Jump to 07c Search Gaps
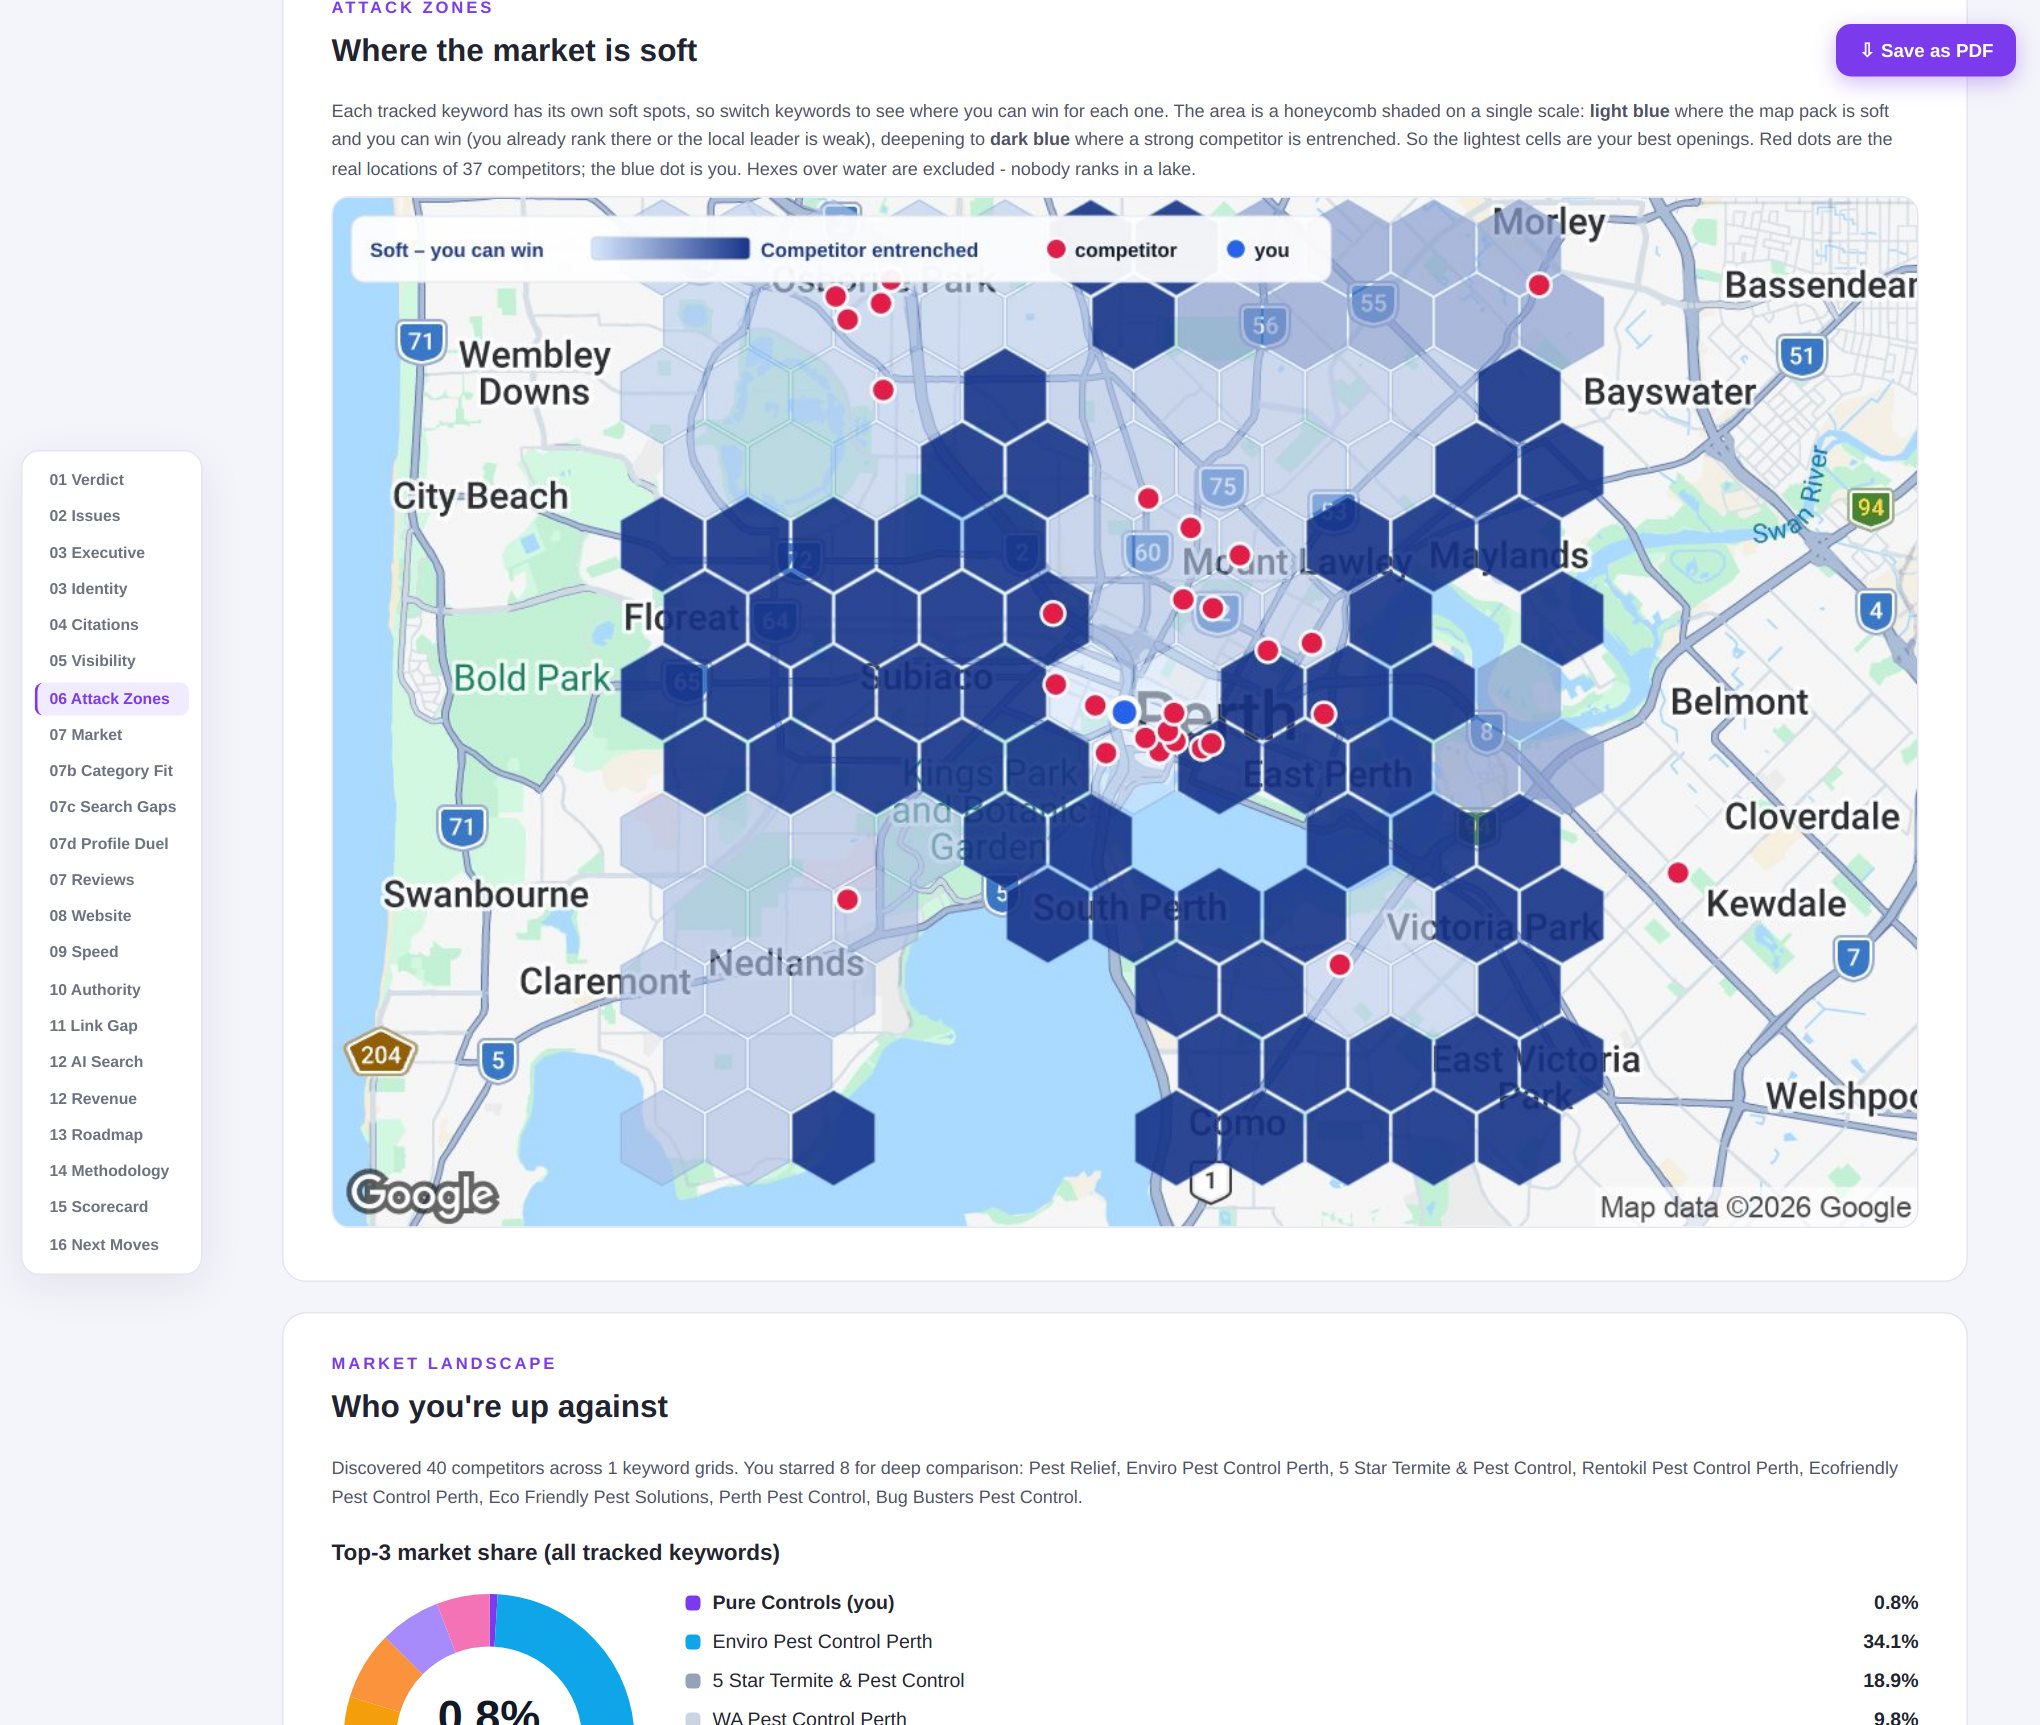 point(113,807)
